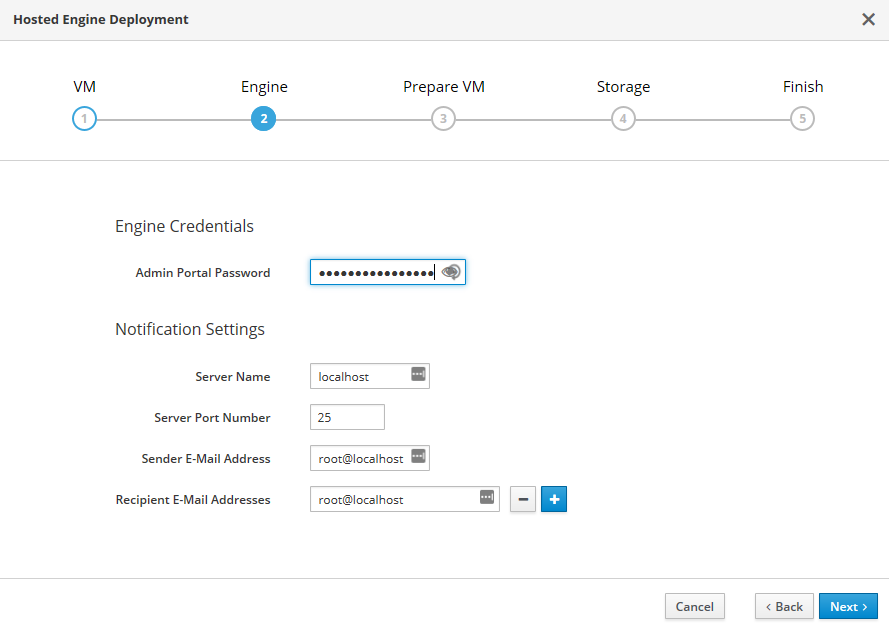889x628 pixels.
Task: Click the Recipient E-Mail Addresses input
Action: pos(393,499)
